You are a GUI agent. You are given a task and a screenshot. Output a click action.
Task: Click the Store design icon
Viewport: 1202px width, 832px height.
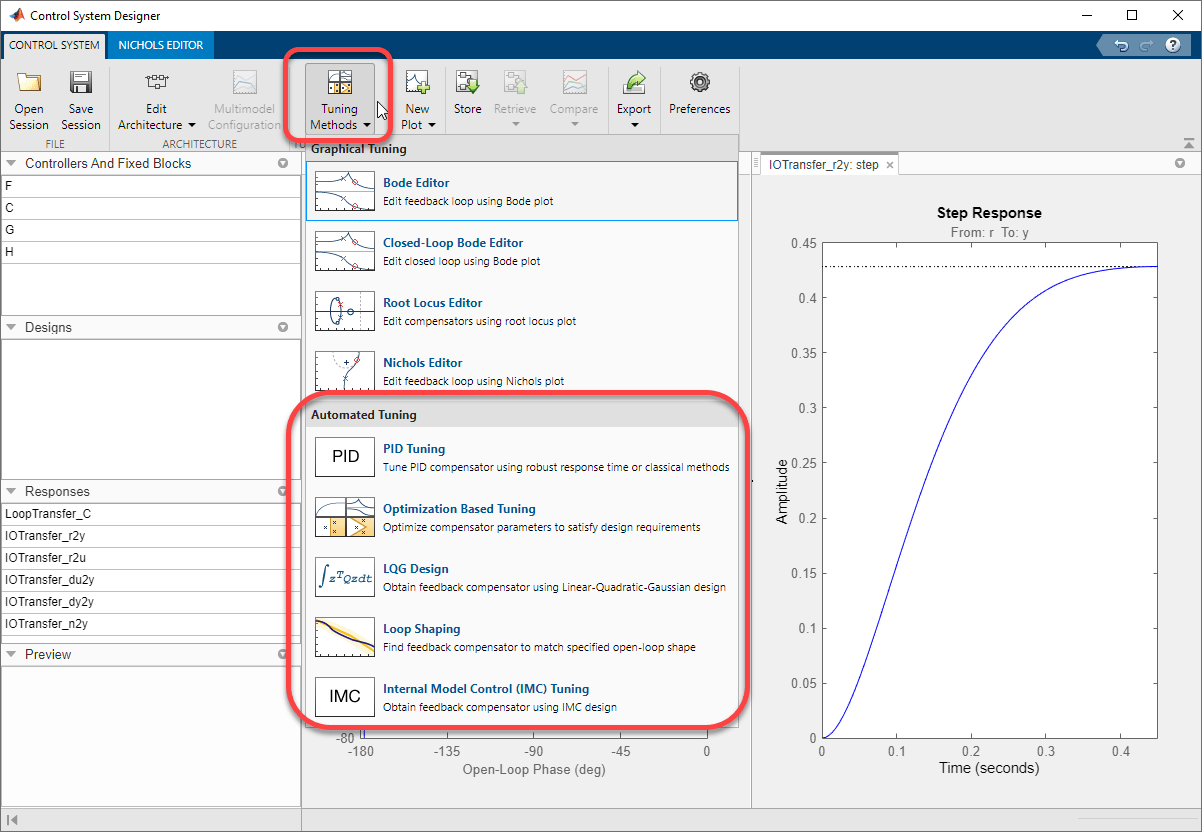[x=467, y=83]
